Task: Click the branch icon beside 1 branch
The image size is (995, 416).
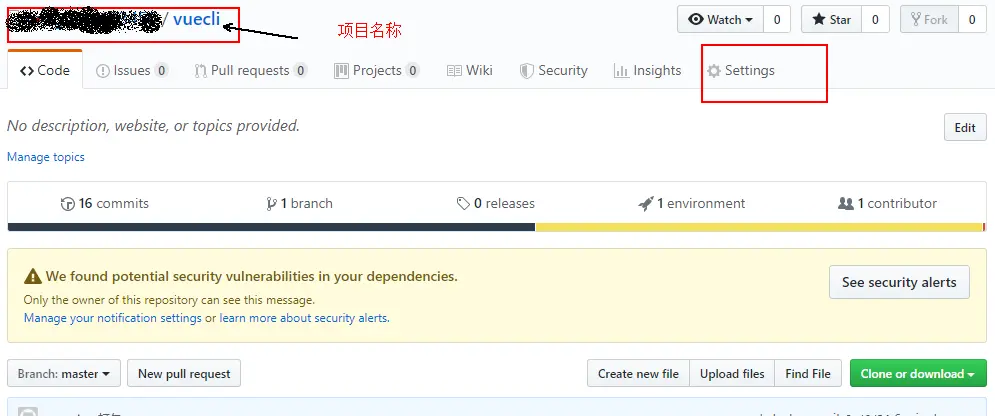Action: pyautogui.click(x=272, y=204)
